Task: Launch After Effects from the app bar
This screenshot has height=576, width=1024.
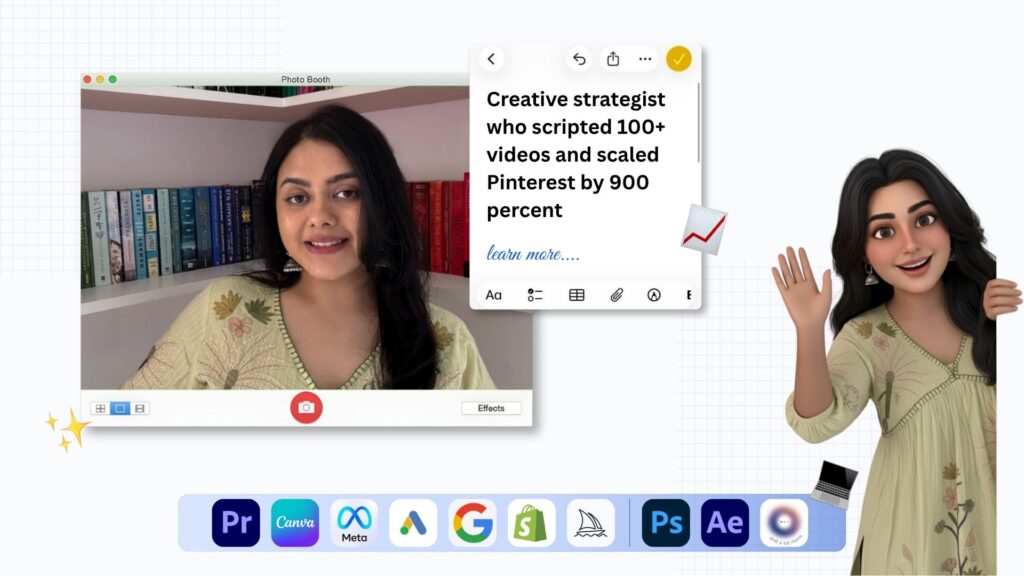Action: pos(724,522)
